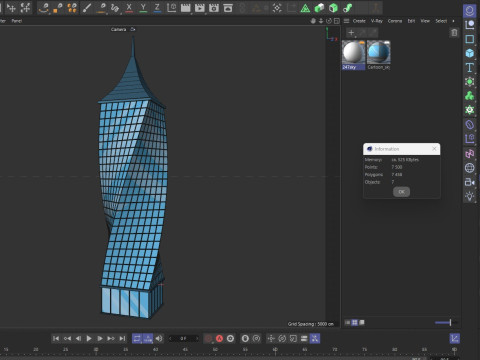Viewport: 480px width, 360px height.
Task: Click the green connected blobs icon
Action: [x=347, y=8]
